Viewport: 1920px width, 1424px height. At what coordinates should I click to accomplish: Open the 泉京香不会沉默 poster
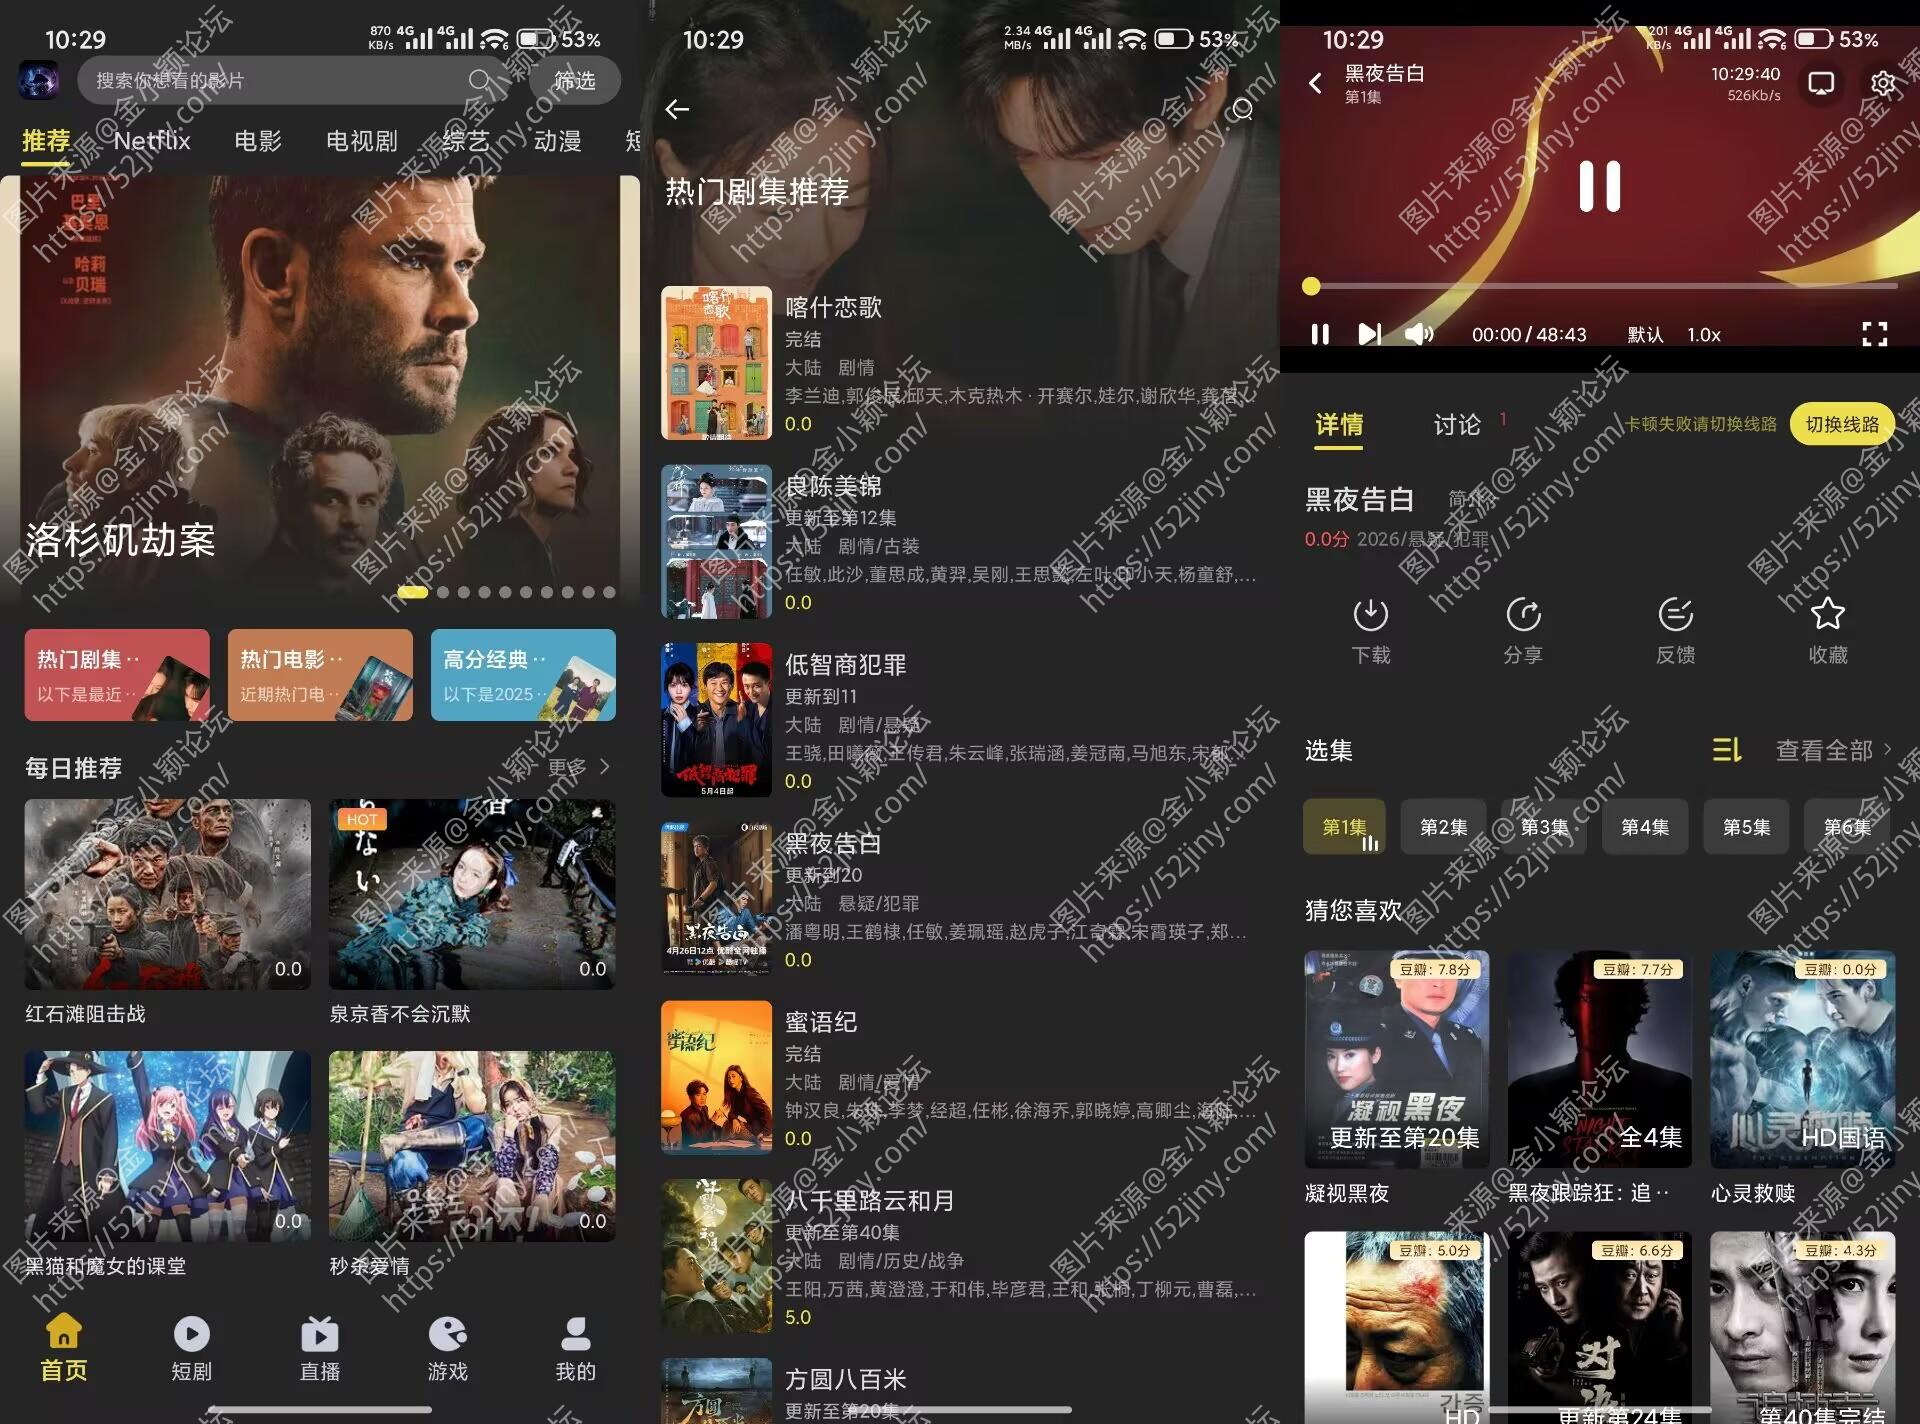pyautogui.click(x=472, y=894)
